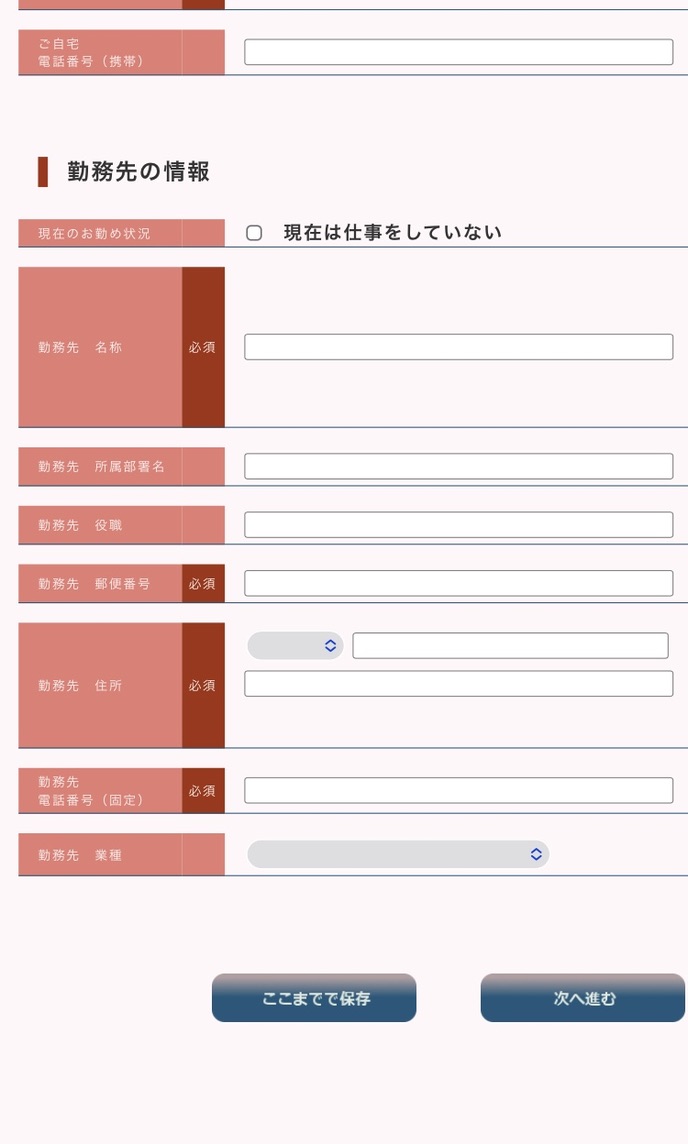Click the city field beside the prefecture dropdown
Viewport: 688px width, 1144px height.
click(x=511, y=646)
